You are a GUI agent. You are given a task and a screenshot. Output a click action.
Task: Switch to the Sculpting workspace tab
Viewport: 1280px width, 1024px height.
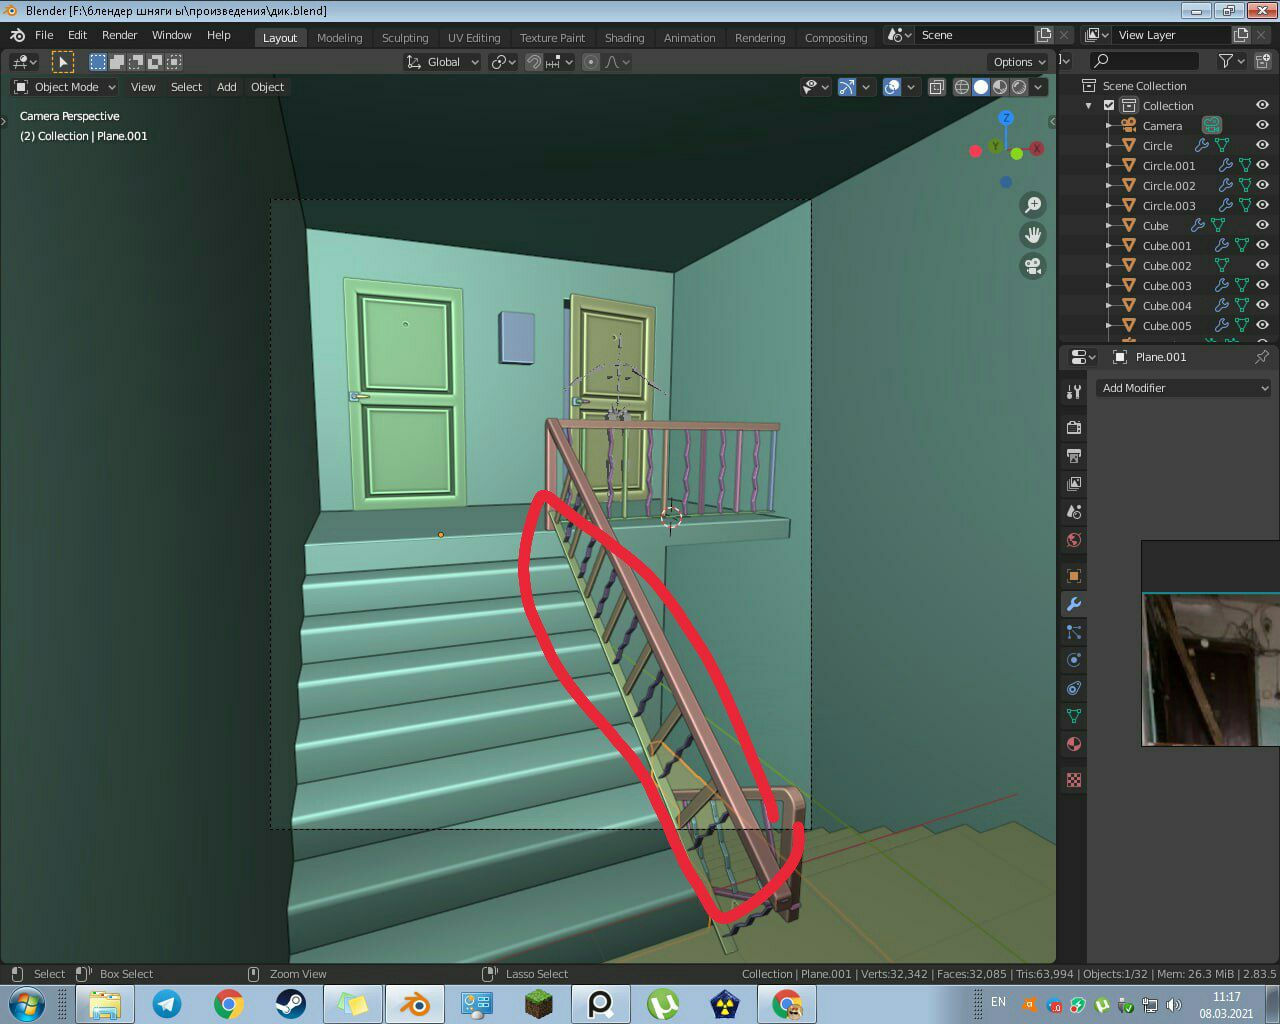404,38
